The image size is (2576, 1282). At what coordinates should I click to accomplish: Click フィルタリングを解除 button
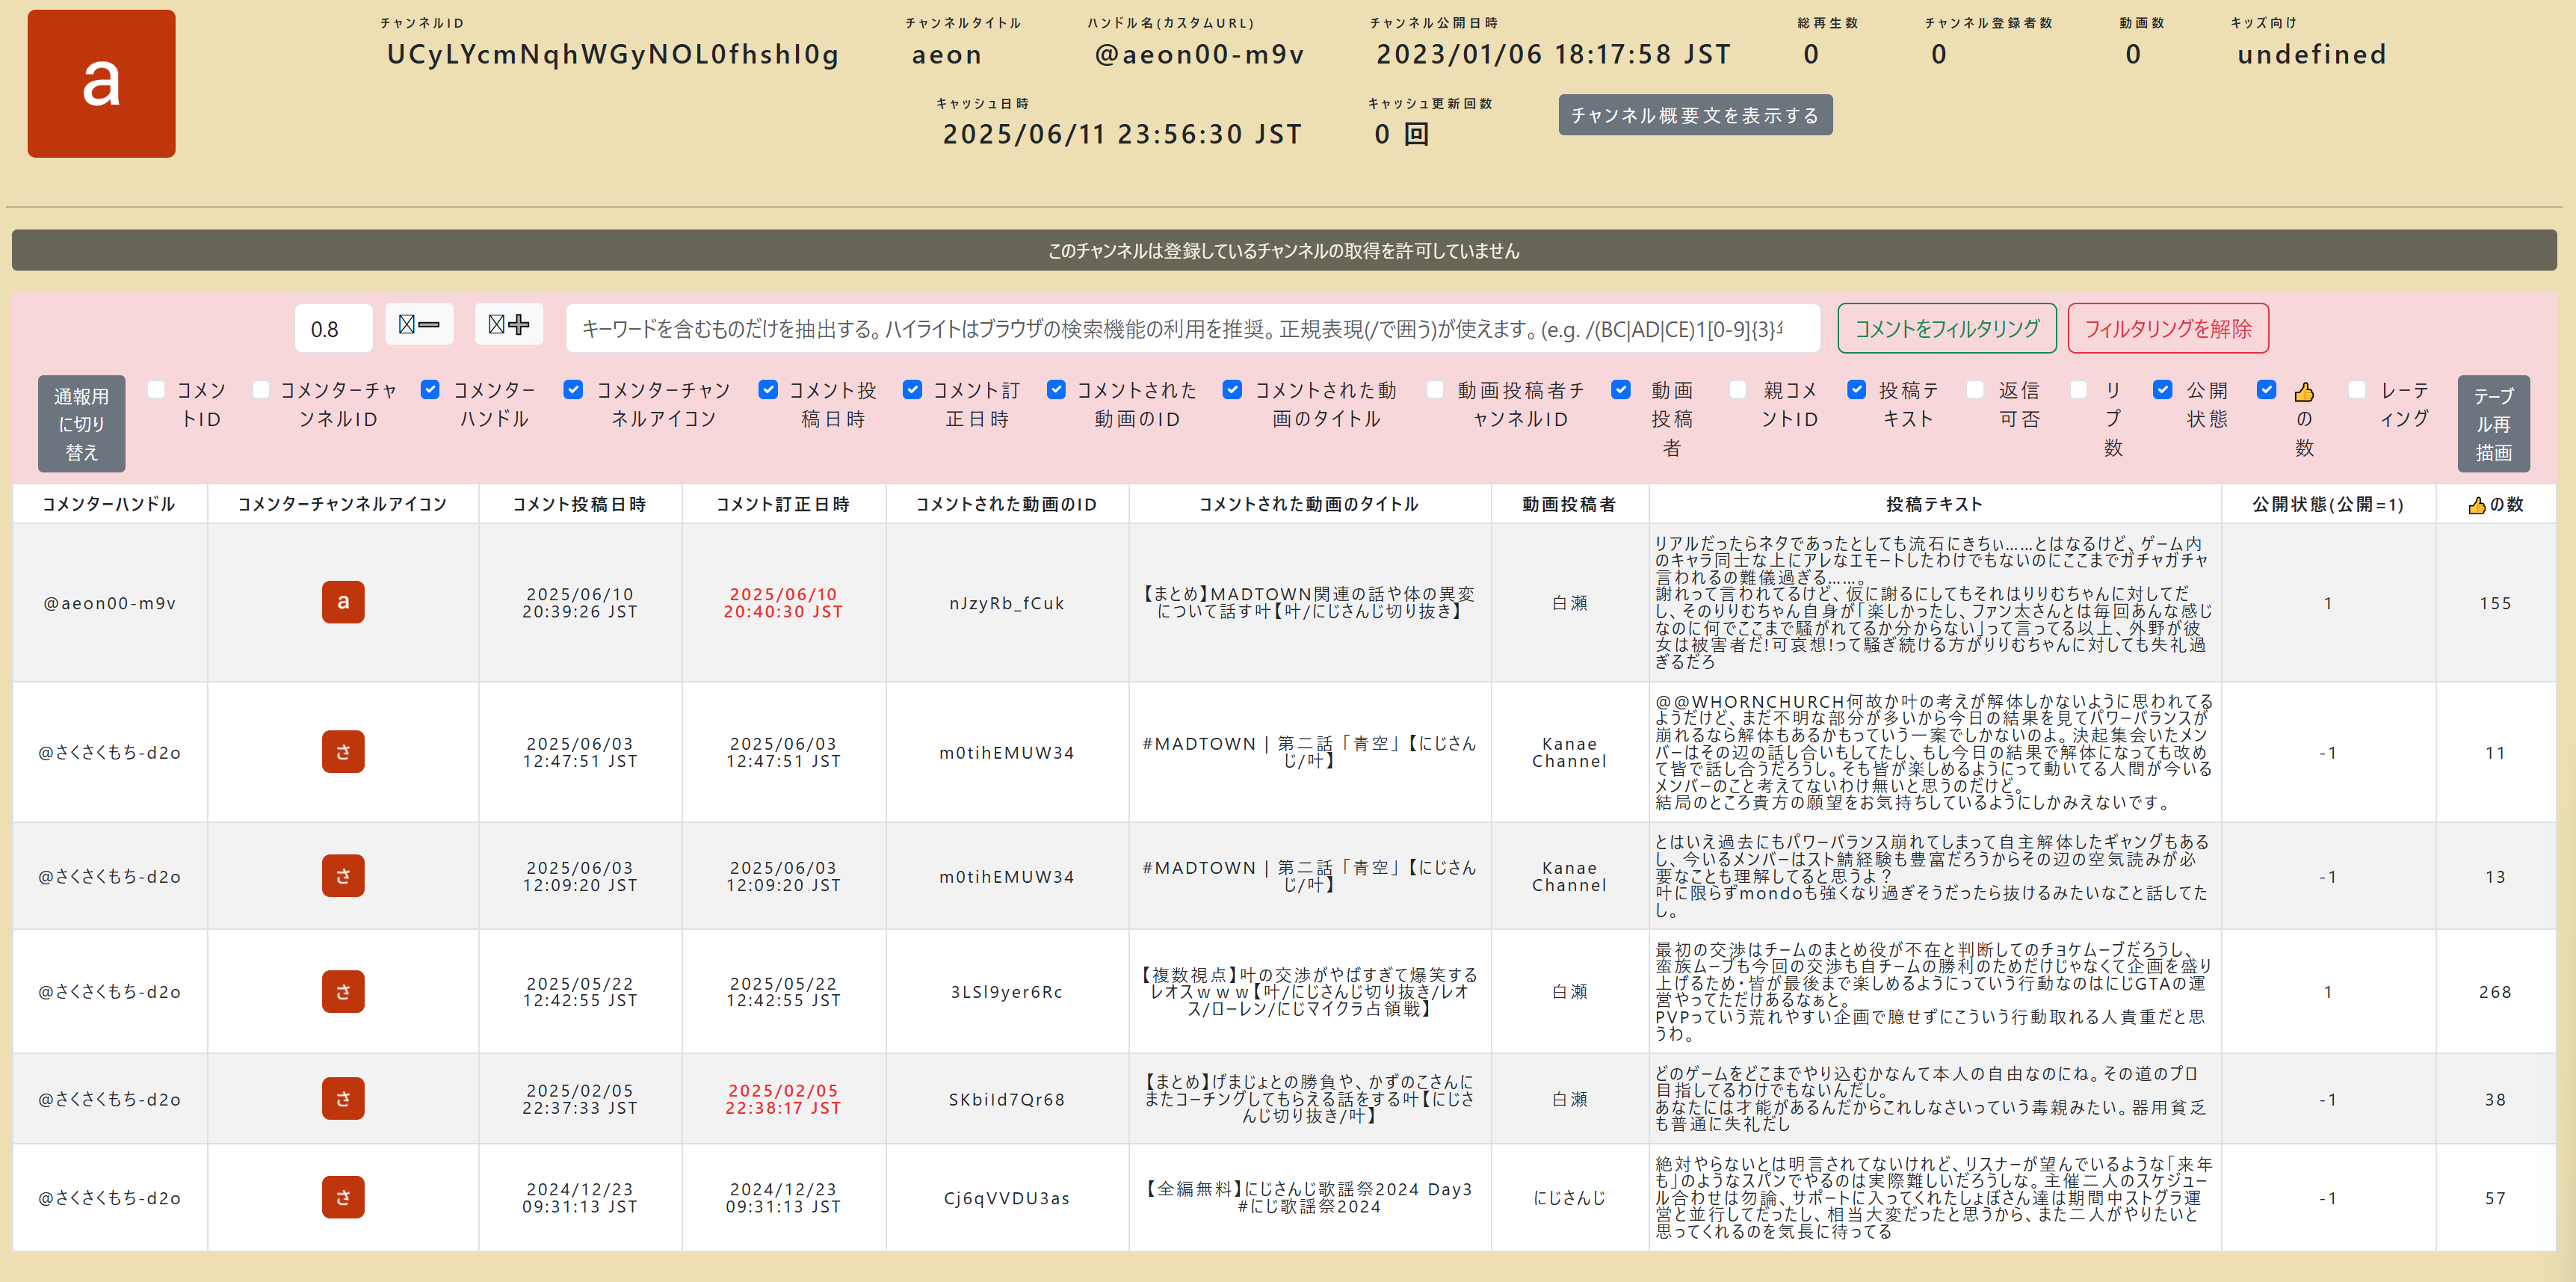2168,328
